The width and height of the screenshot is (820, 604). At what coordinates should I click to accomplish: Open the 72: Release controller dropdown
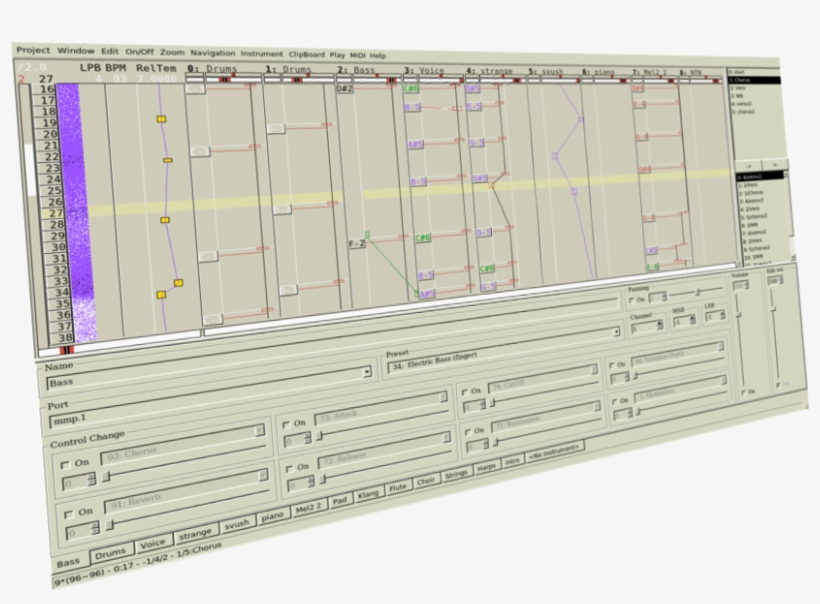pos(446,437)
